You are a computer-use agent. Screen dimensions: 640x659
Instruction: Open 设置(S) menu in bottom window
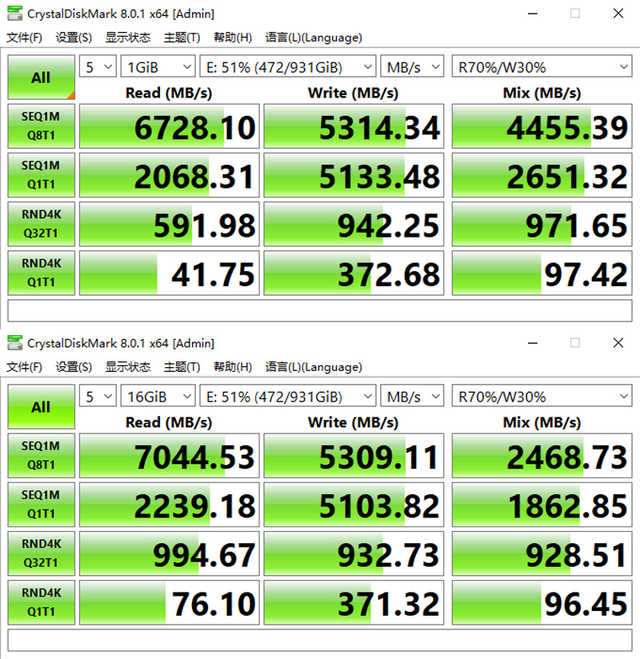pyautogui.click(x=74, y=367)
